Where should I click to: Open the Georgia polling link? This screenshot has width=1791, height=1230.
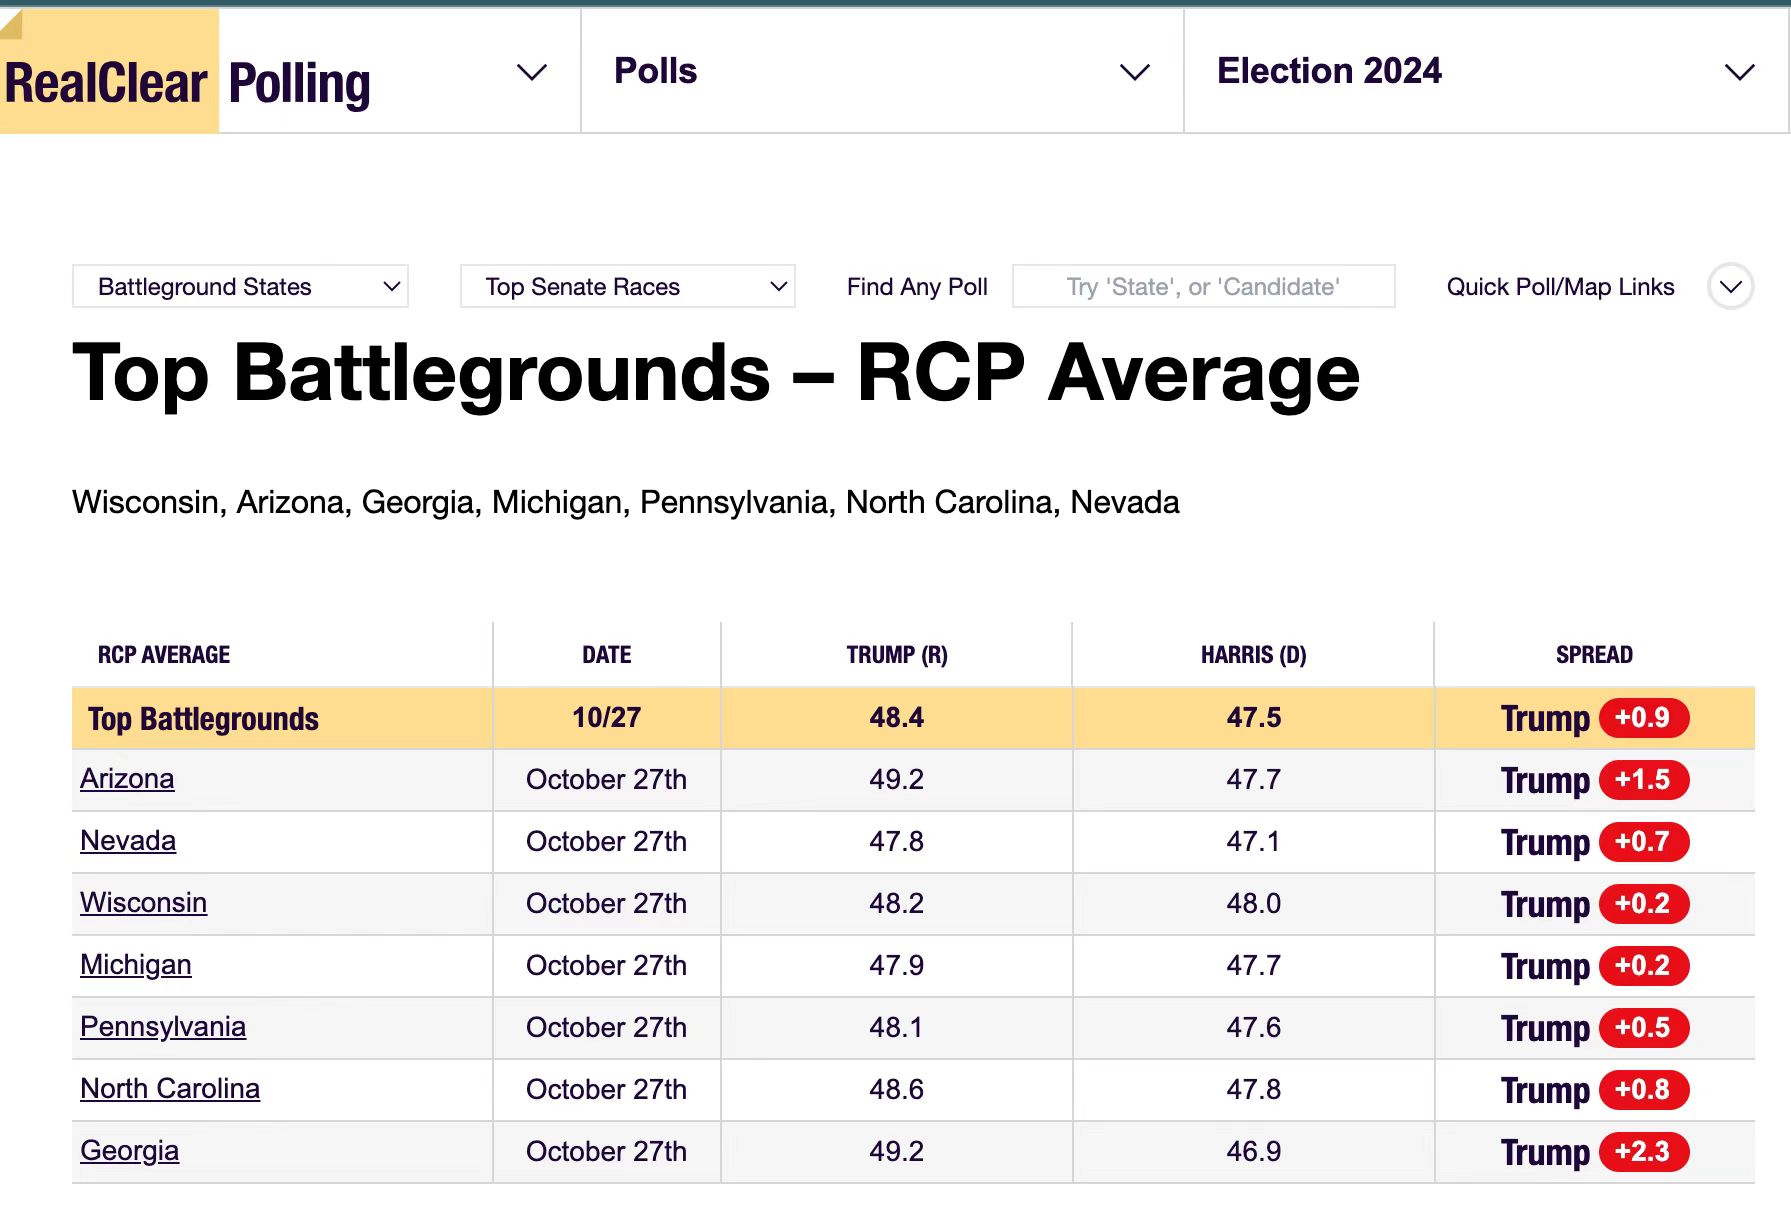129,1151
